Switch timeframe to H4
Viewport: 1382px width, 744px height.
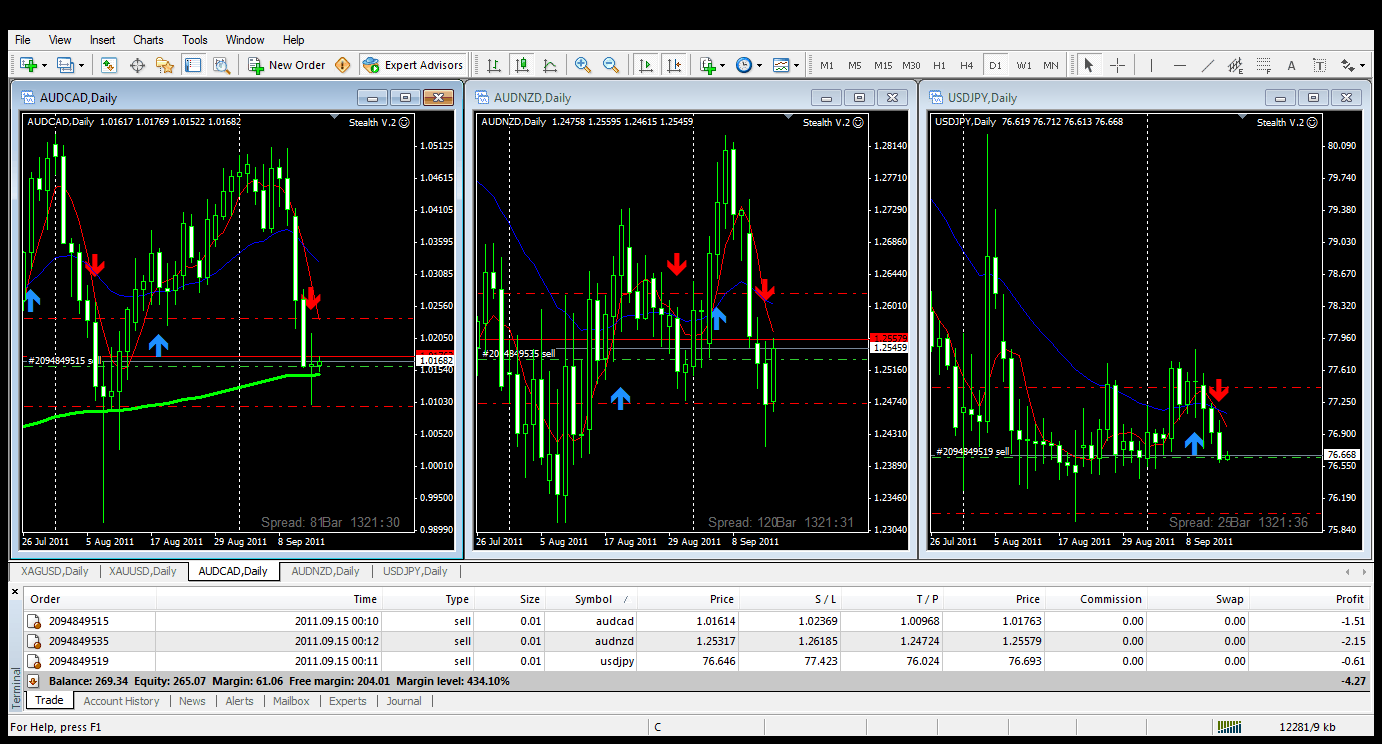[x=967, y=65]
